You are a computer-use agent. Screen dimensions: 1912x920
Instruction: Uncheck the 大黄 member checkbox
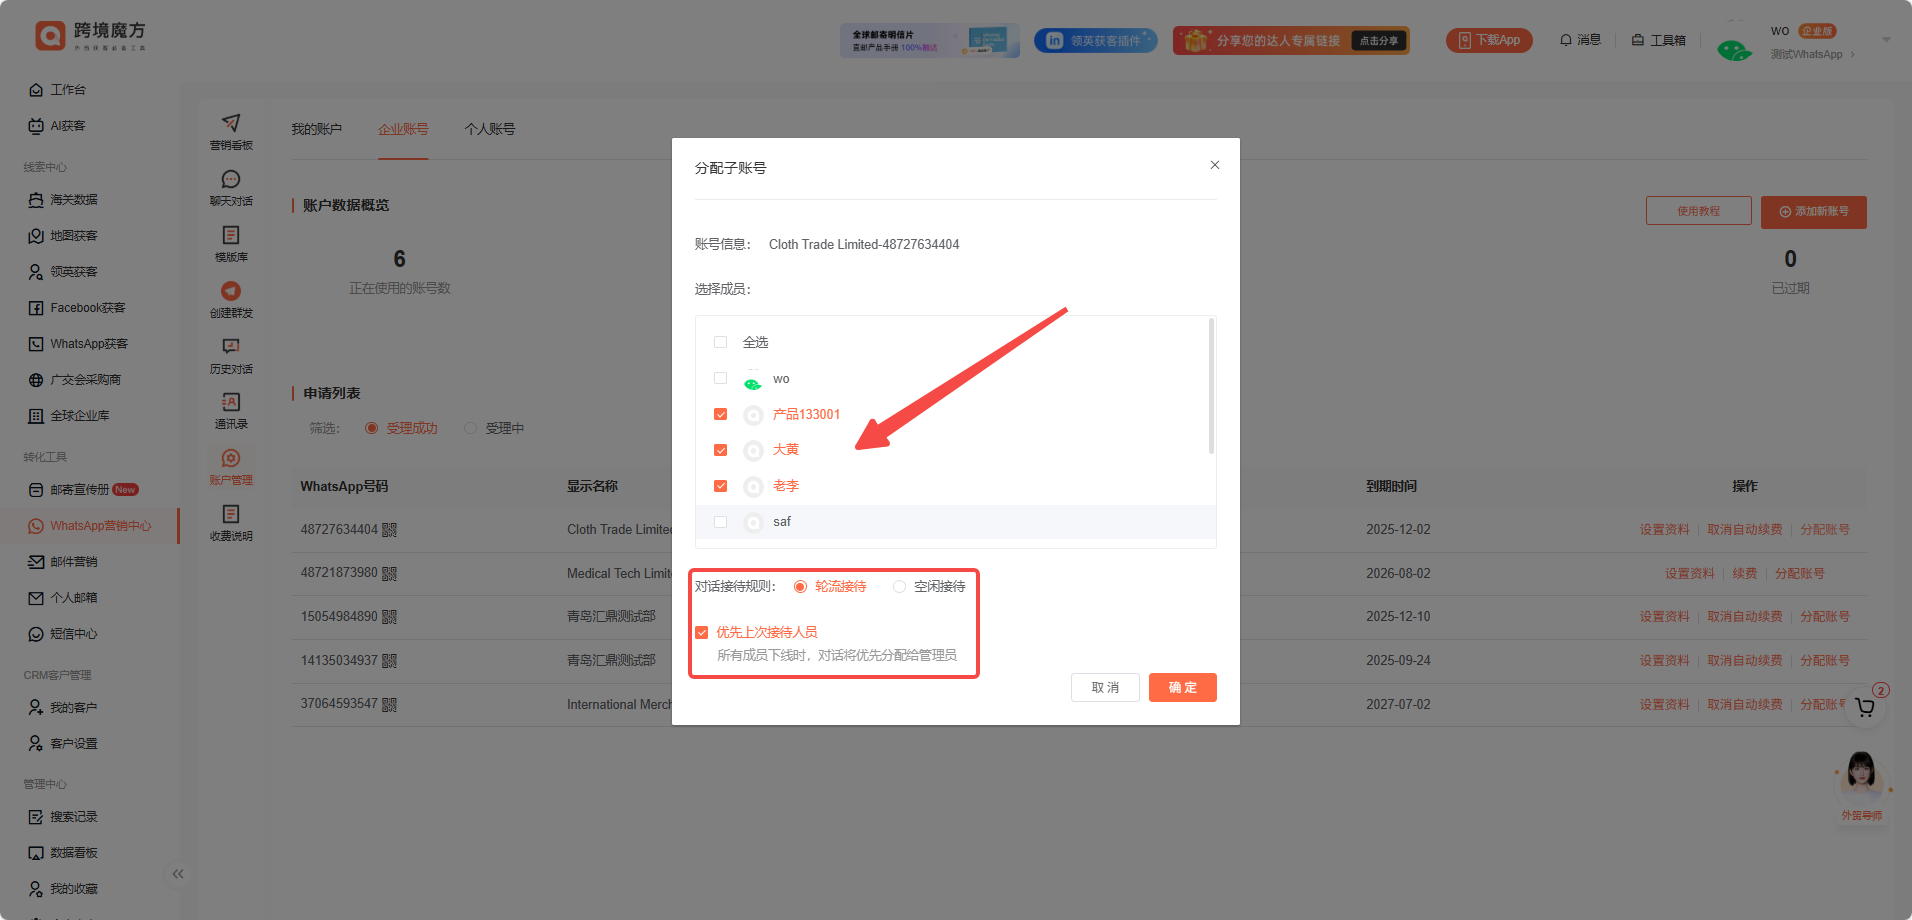720,450
